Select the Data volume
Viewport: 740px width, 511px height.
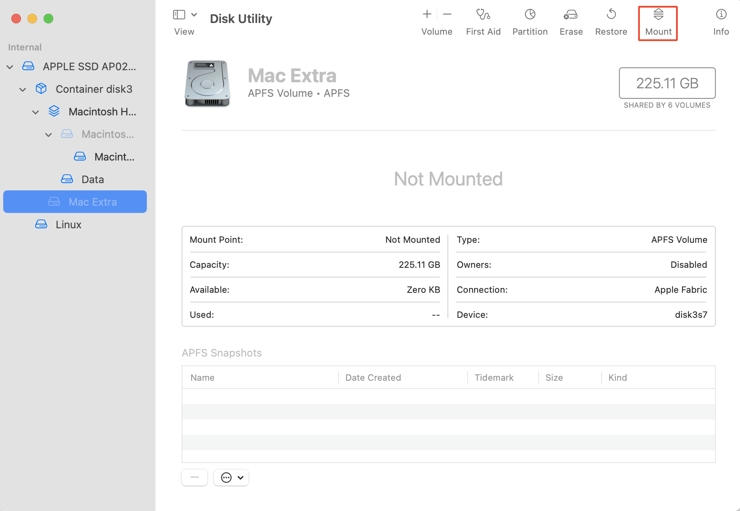click(x=92, y=180)
